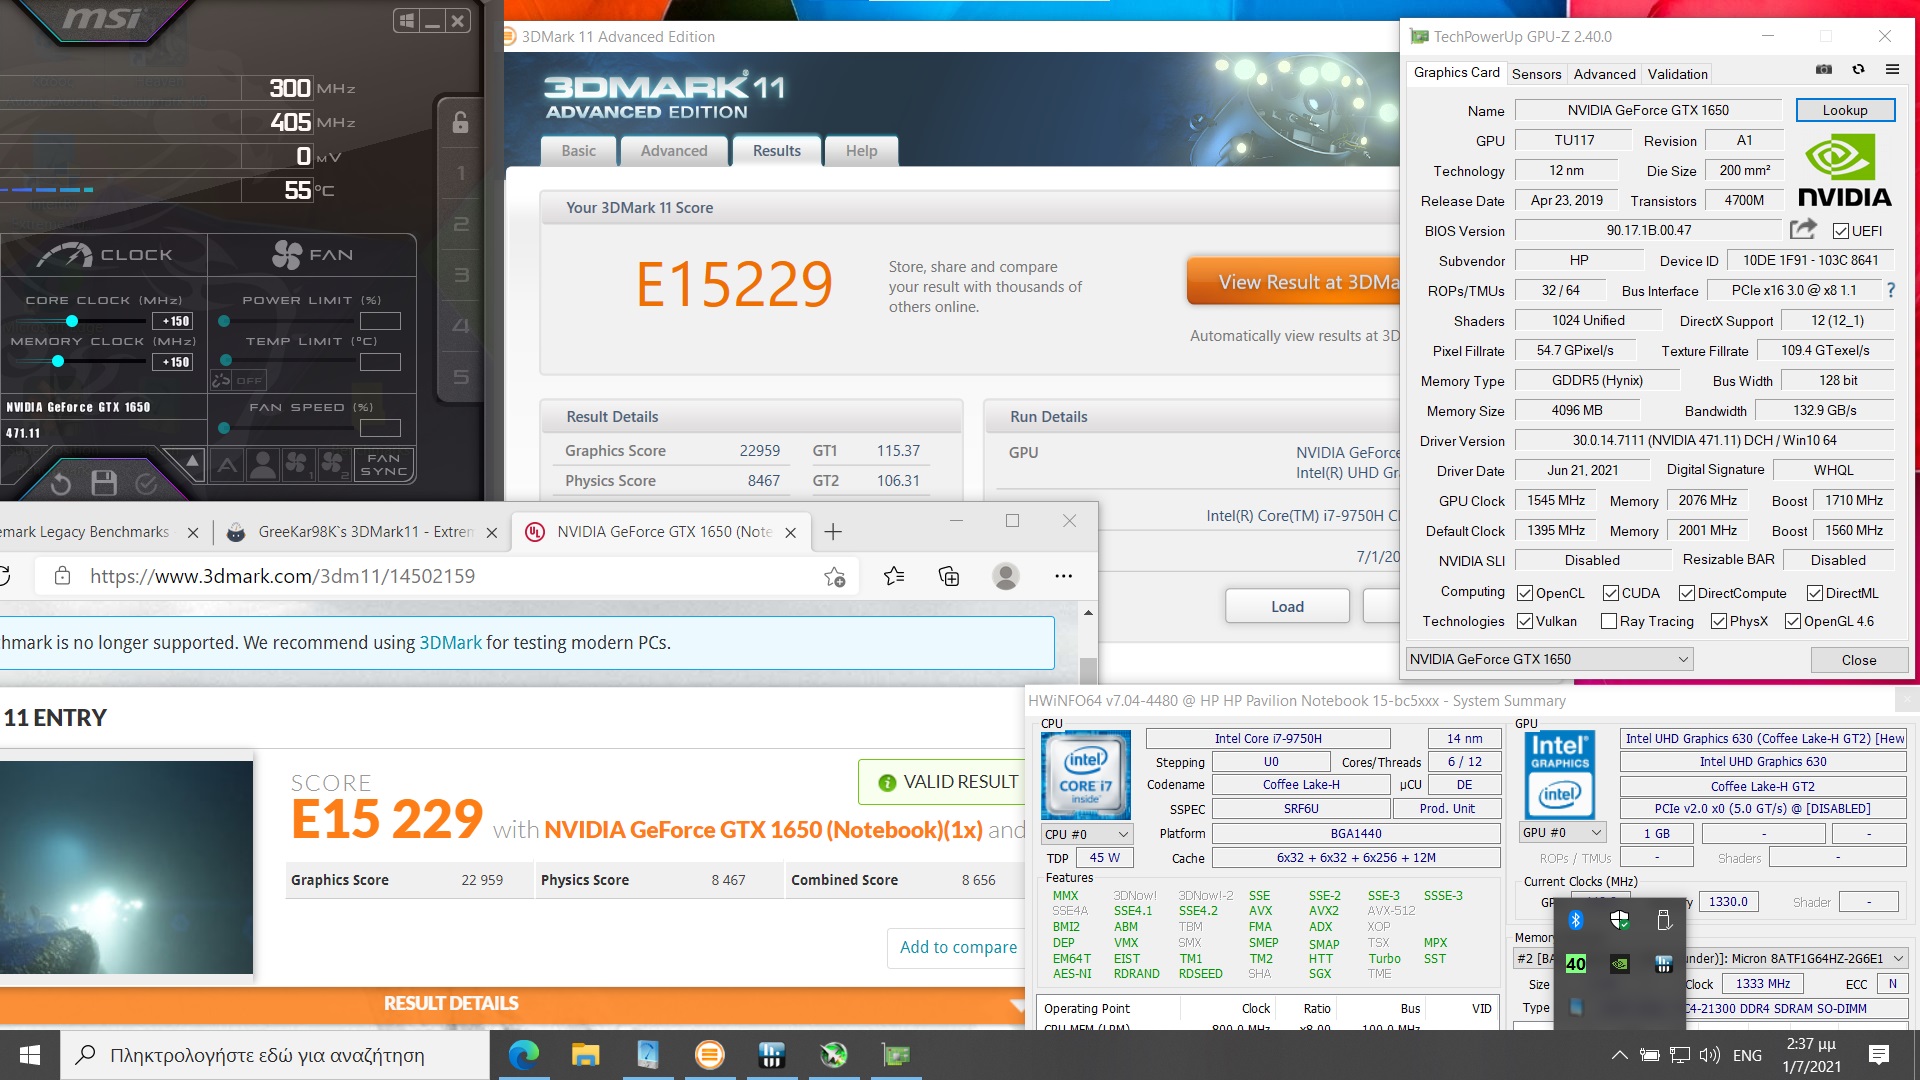Viewport: 1920px width, 1080px height.
Task: Enable auto fan mode A icon
Action: (227, 464)
